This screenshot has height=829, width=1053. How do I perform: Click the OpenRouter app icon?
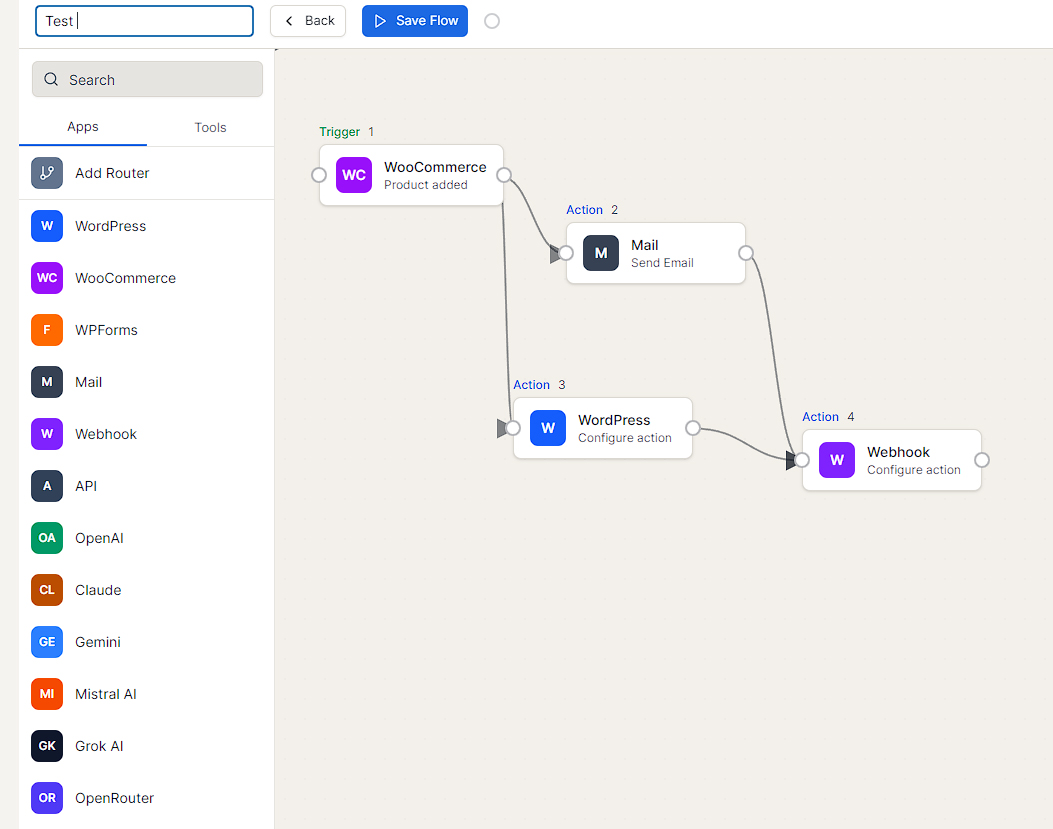tap(47, 798)
